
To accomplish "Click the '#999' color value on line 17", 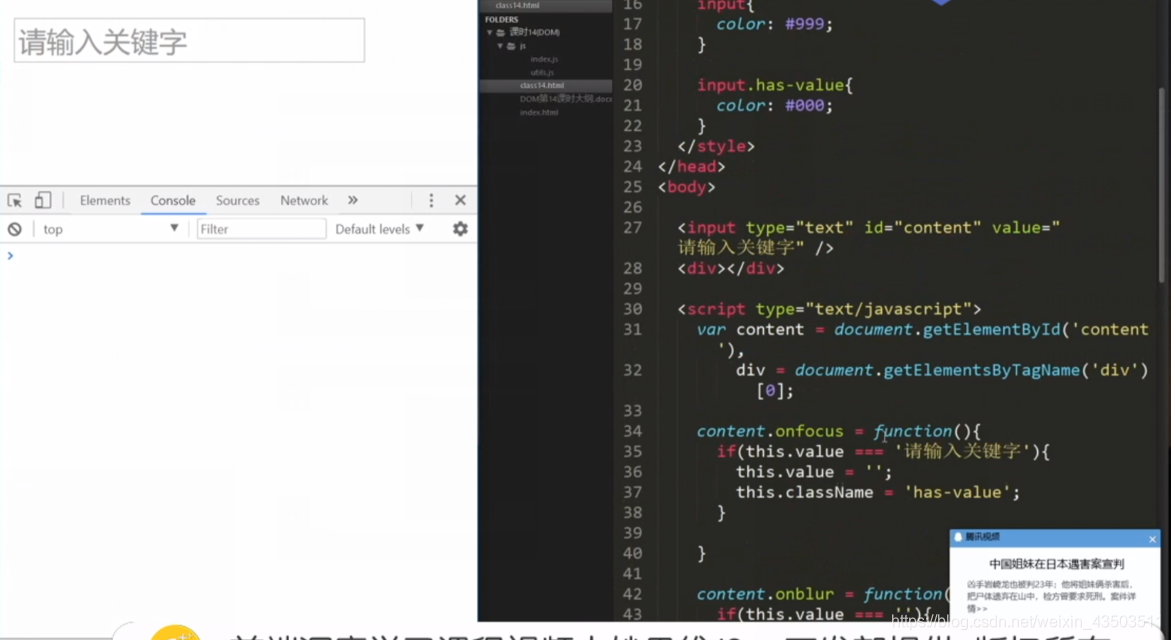I will click(804, 25).
